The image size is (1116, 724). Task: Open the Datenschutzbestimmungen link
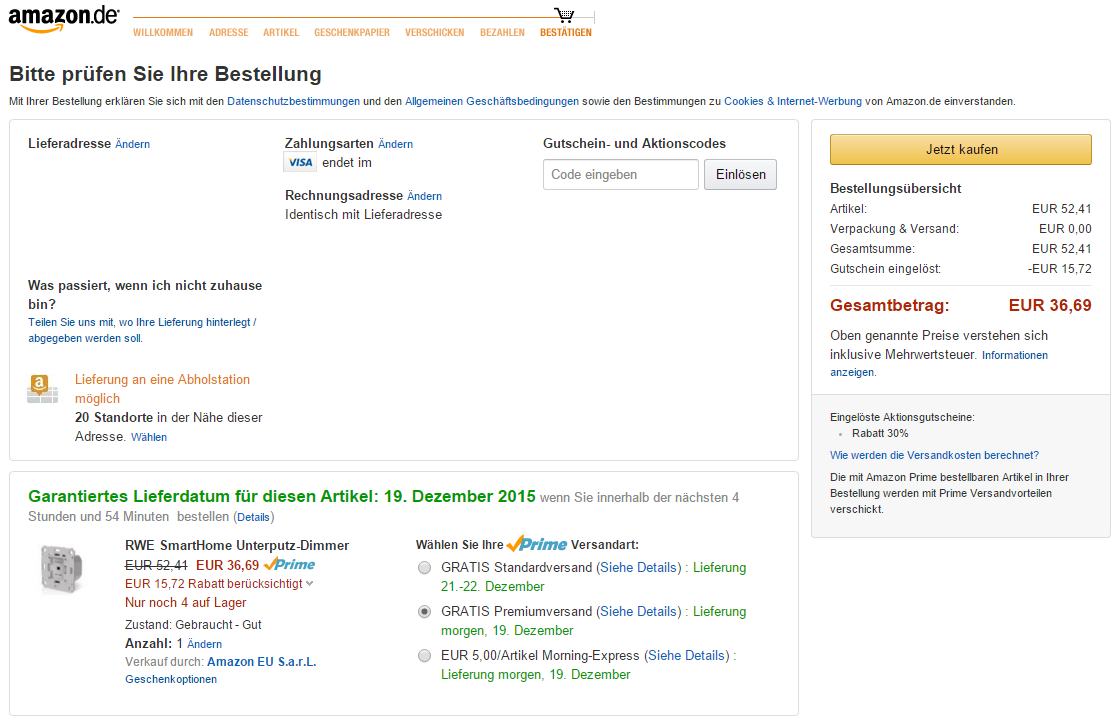(x=293, y=101)
